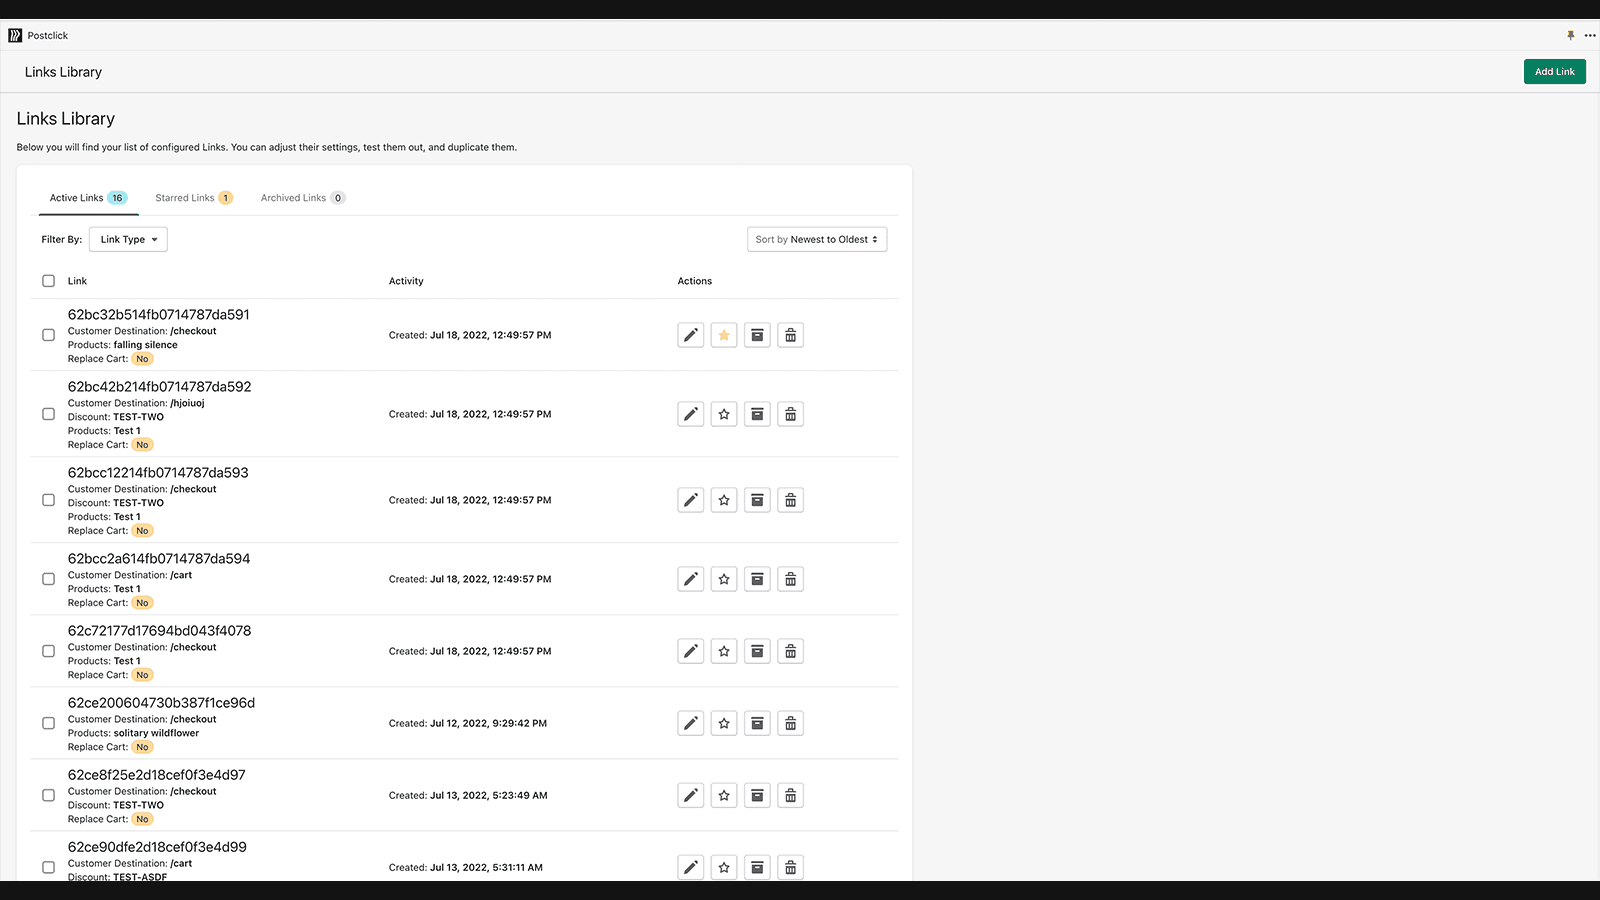Delete link 62ce8f25e2d18cef0f3e4d97
1600x900 pixels.
790,795
